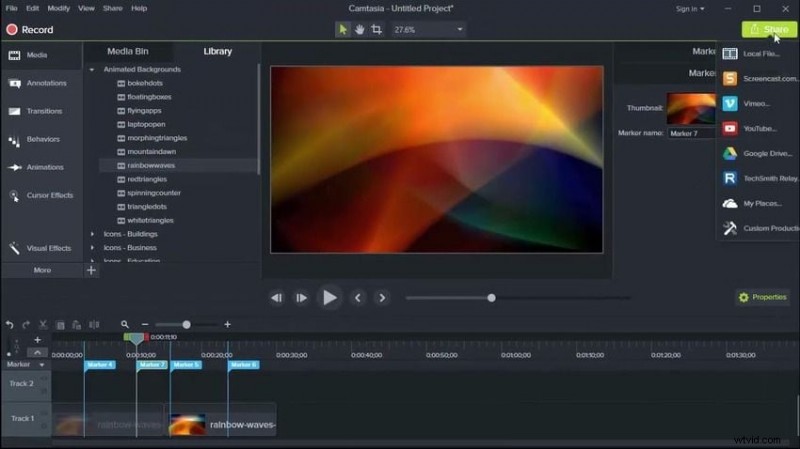Viewport: 800px width, 449px height.
Task: Open the Media panel
Action: (41, 55)
